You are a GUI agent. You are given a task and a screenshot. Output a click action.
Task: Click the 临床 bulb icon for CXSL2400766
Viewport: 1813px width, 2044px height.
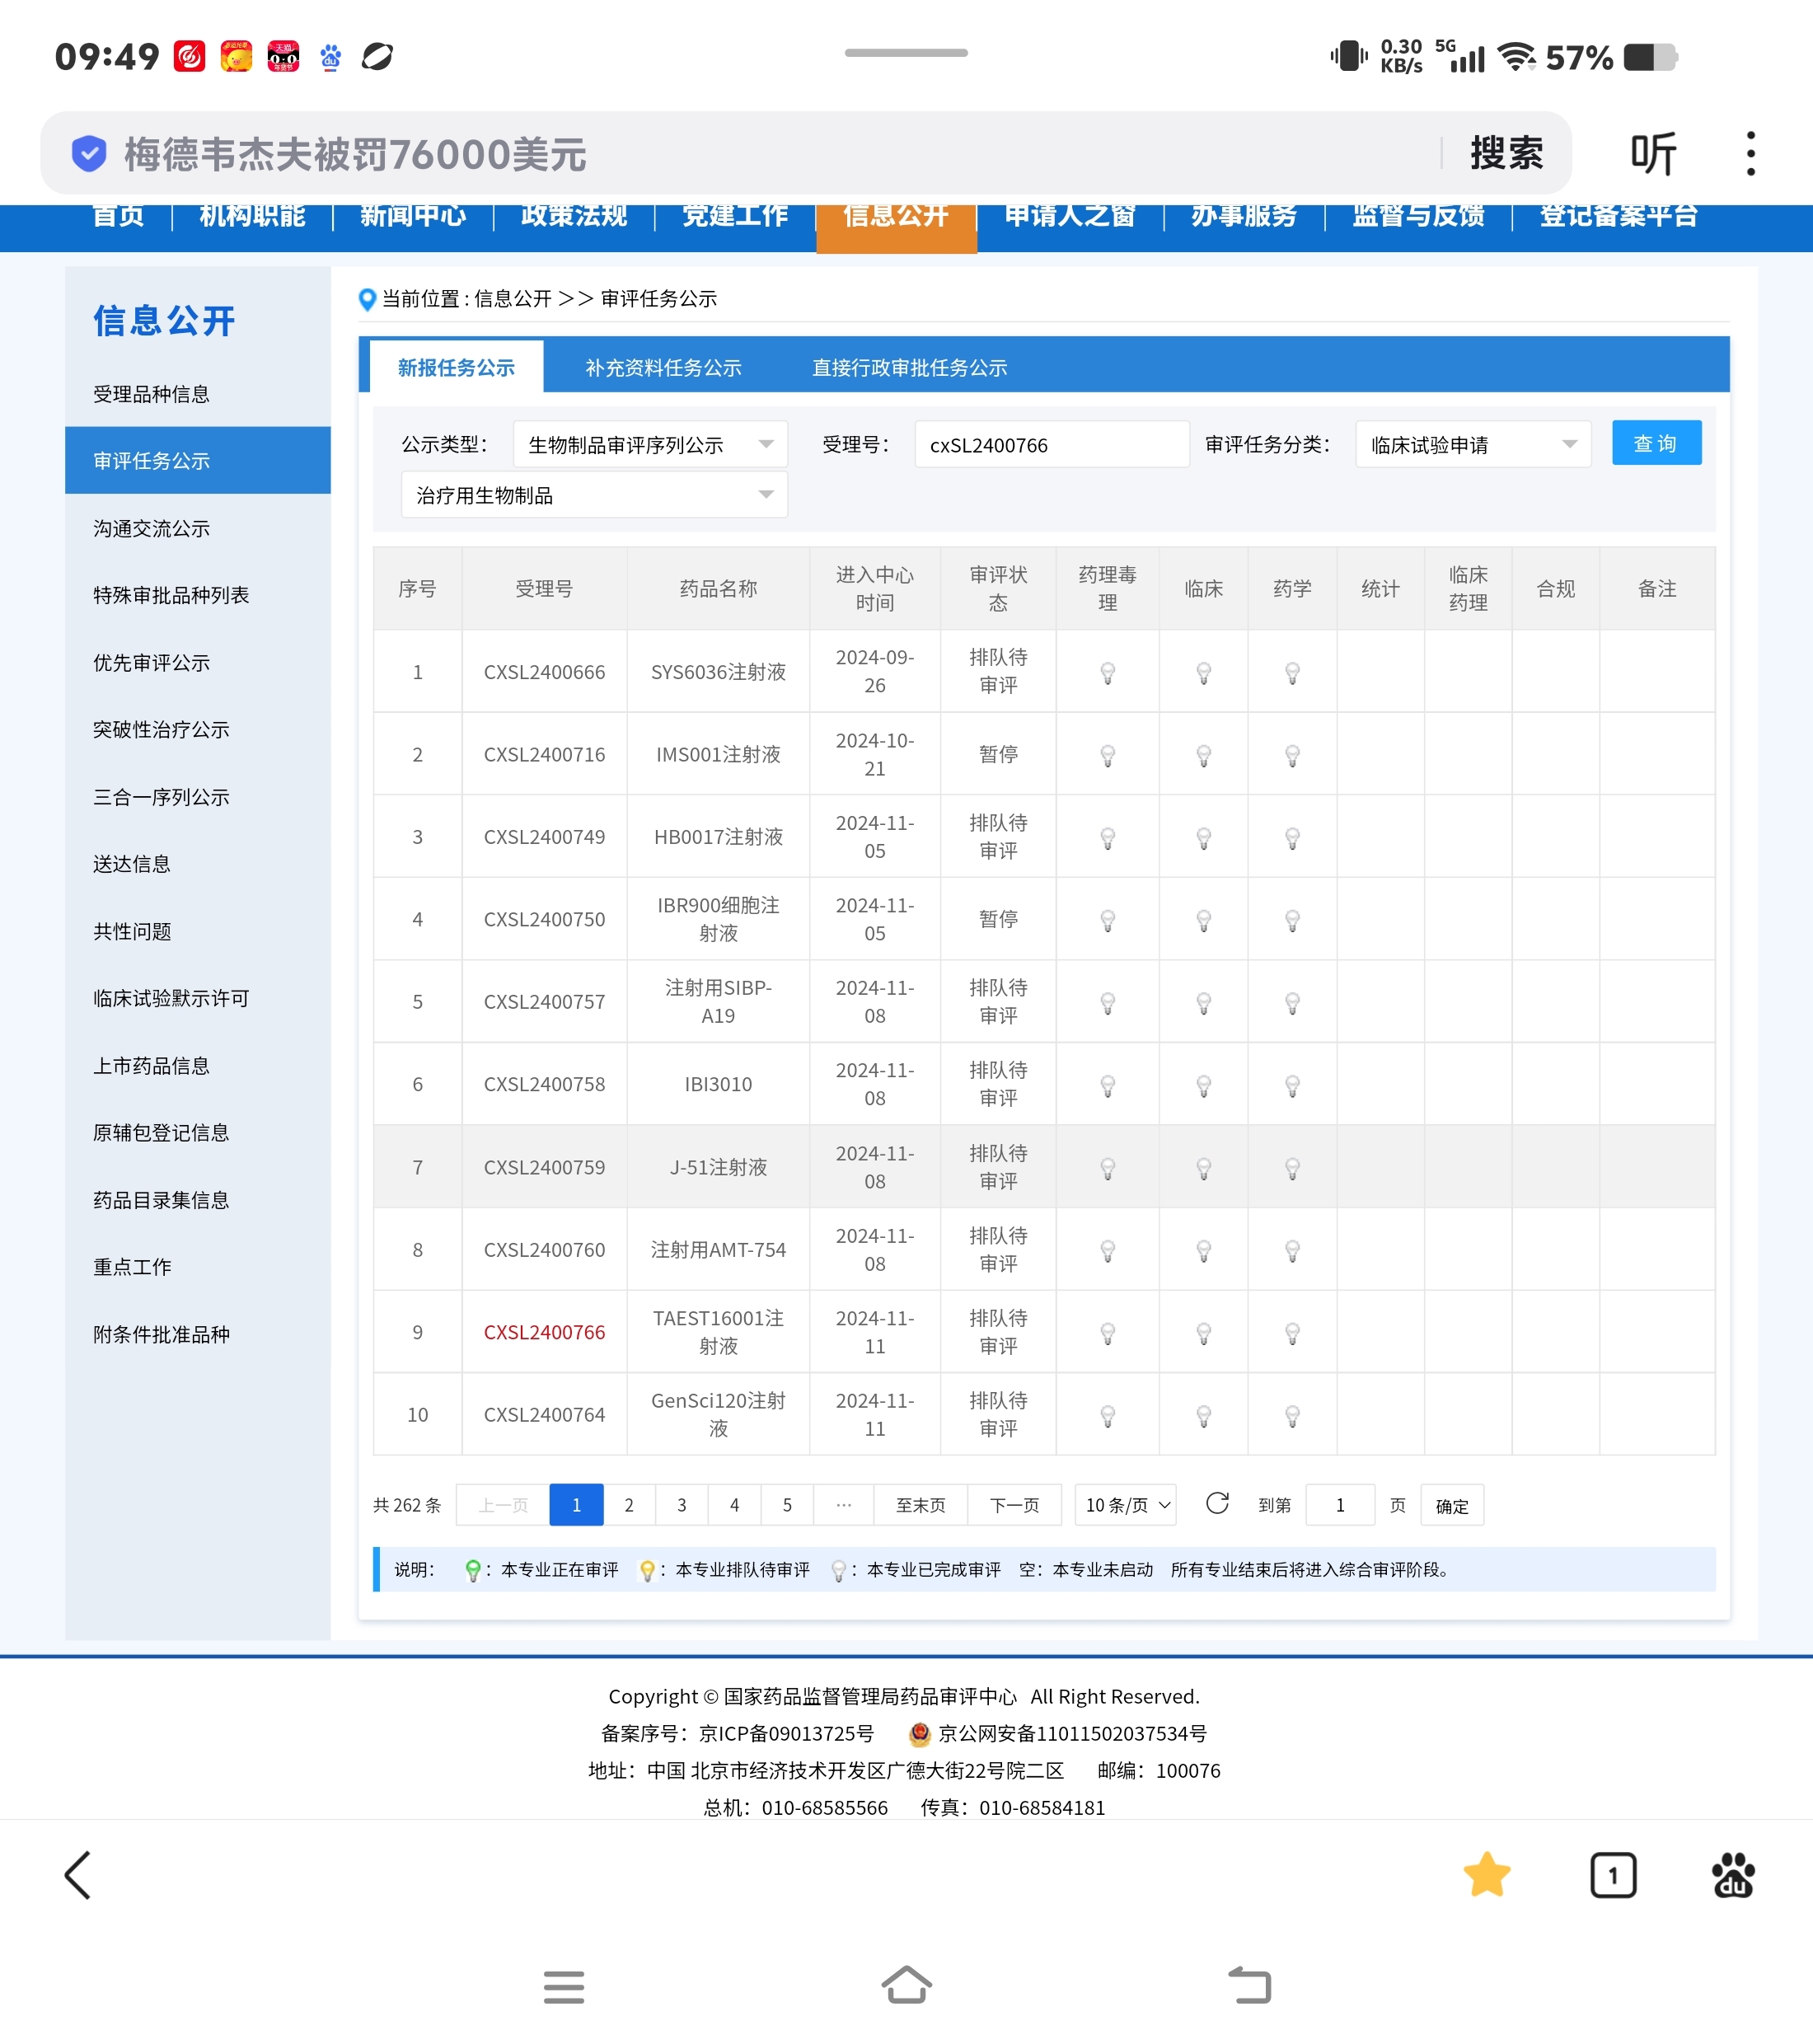(x=1204, y=1333)
